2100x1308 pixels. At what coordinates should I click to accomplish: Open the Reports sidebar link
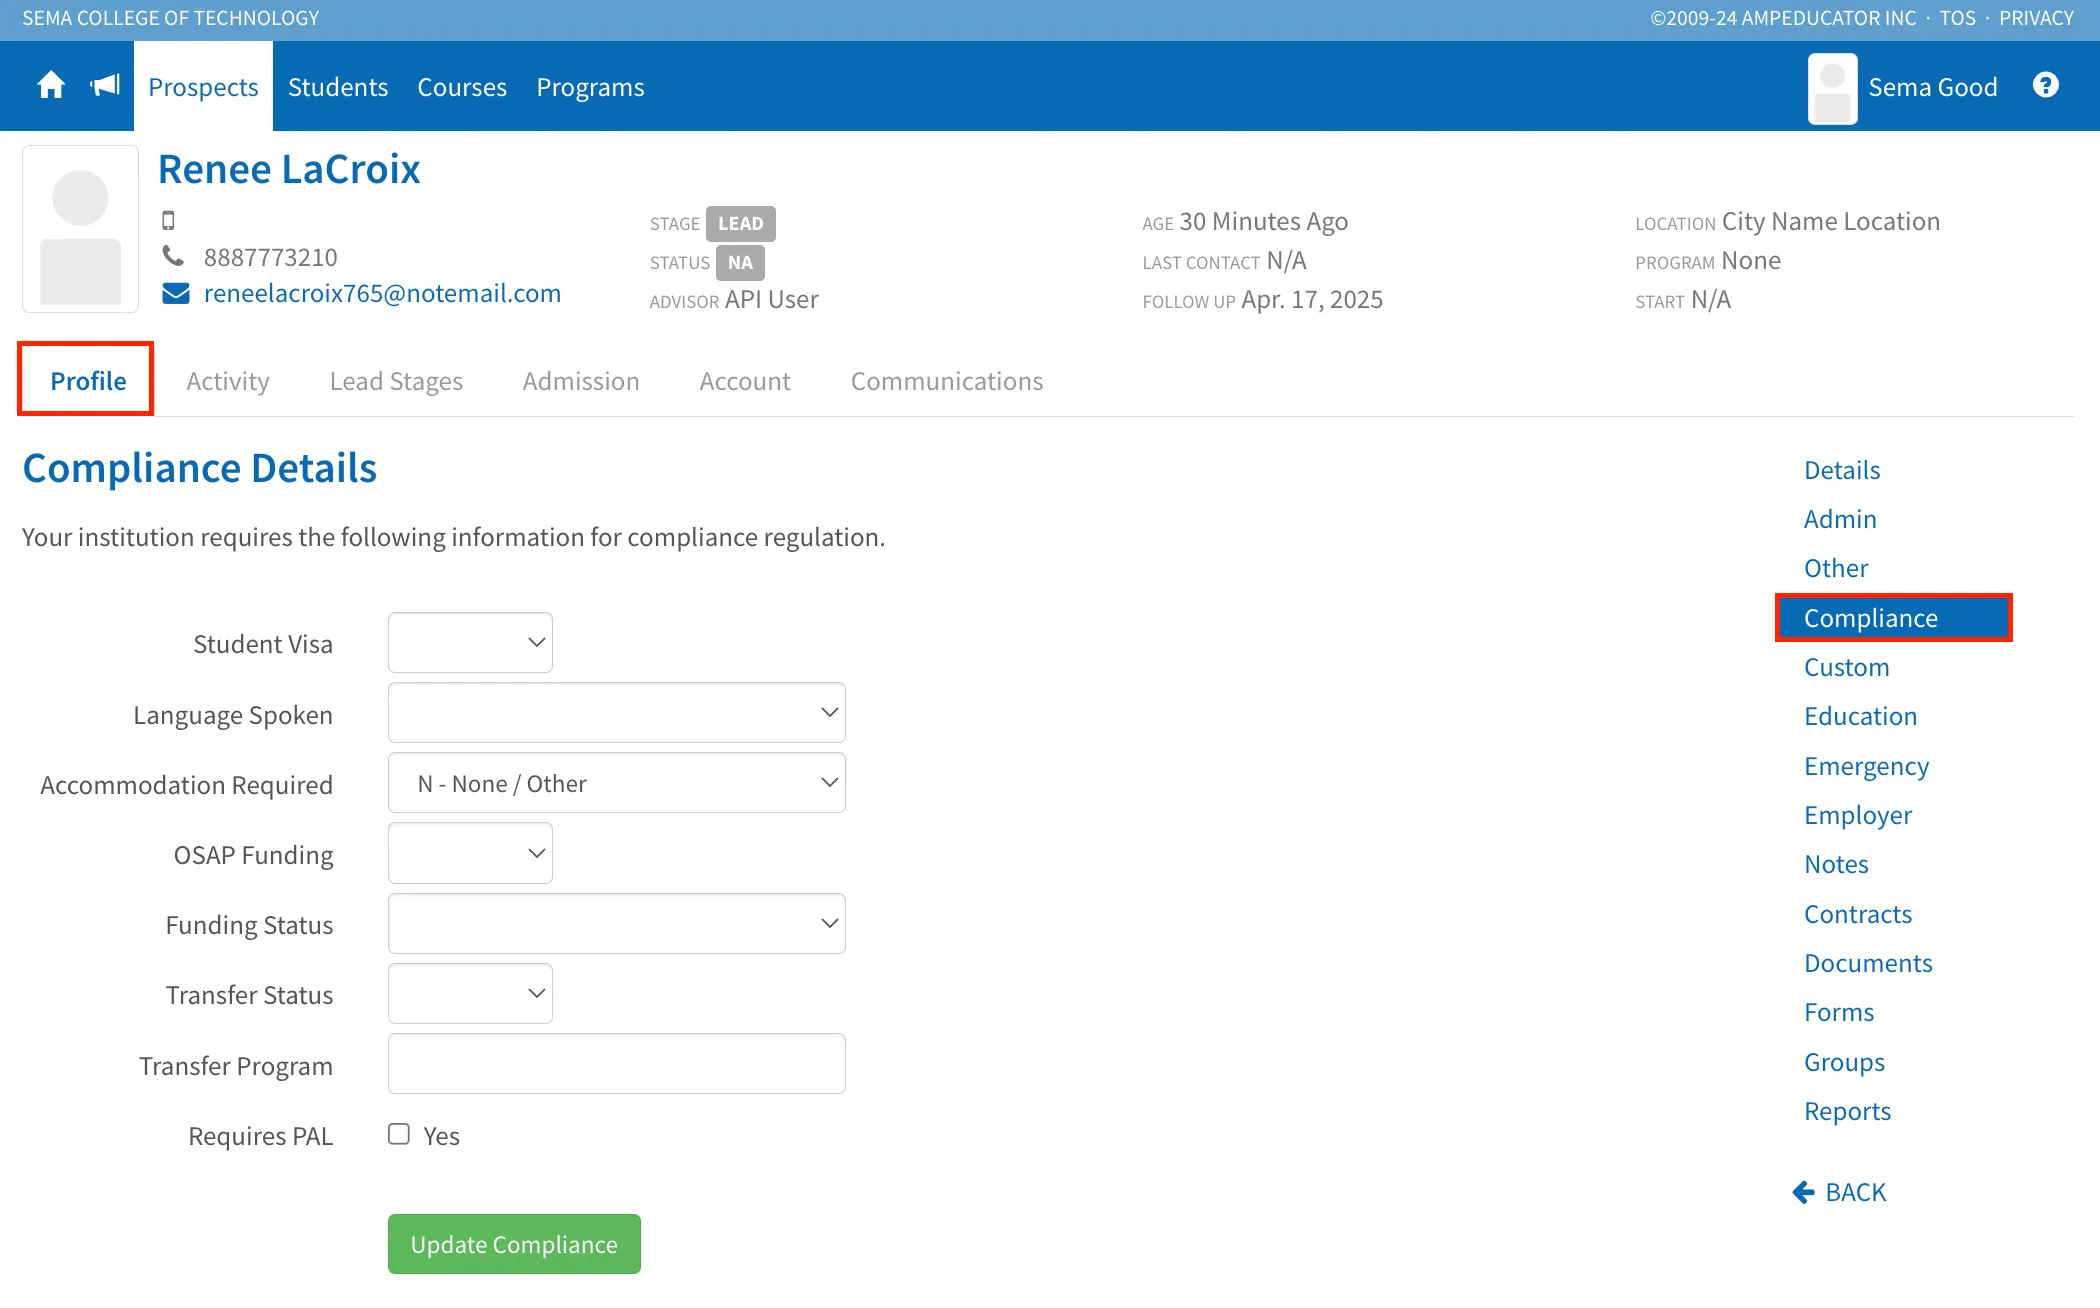point(1847,1111)
